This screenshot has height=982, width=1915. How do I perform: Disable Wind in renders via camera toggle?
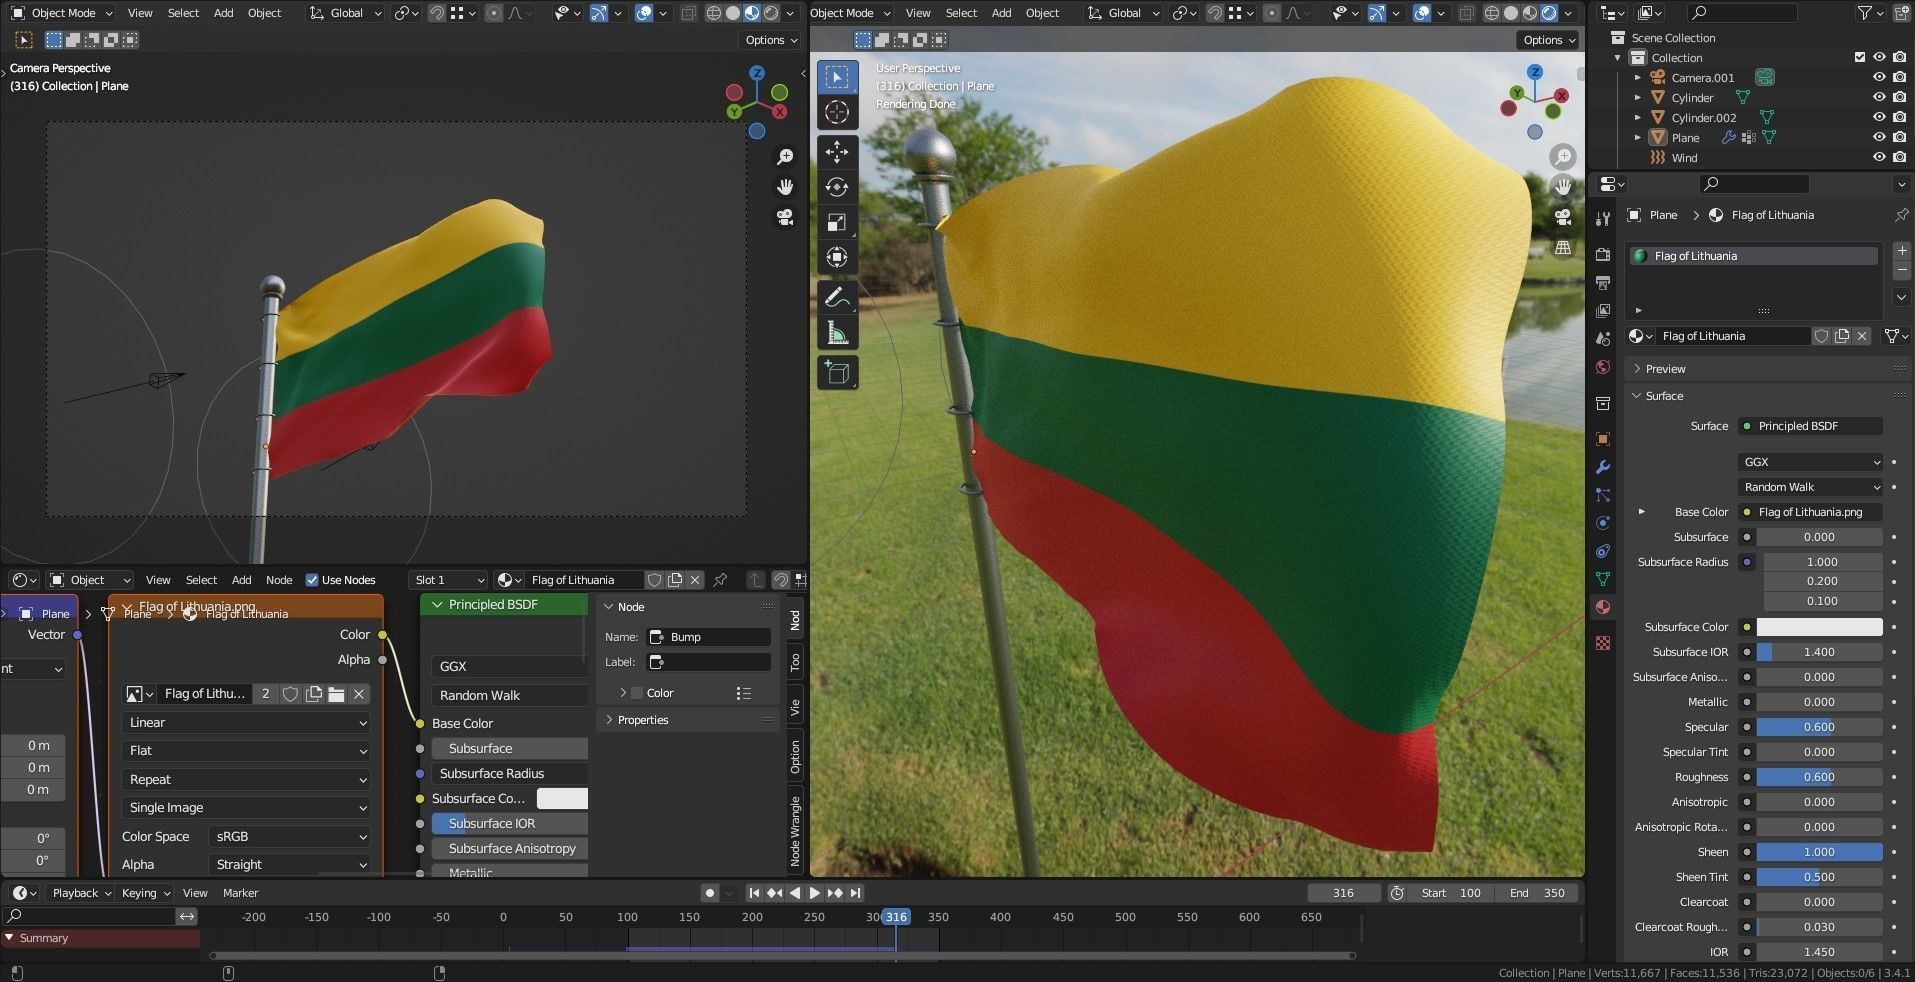point(1898,157)
